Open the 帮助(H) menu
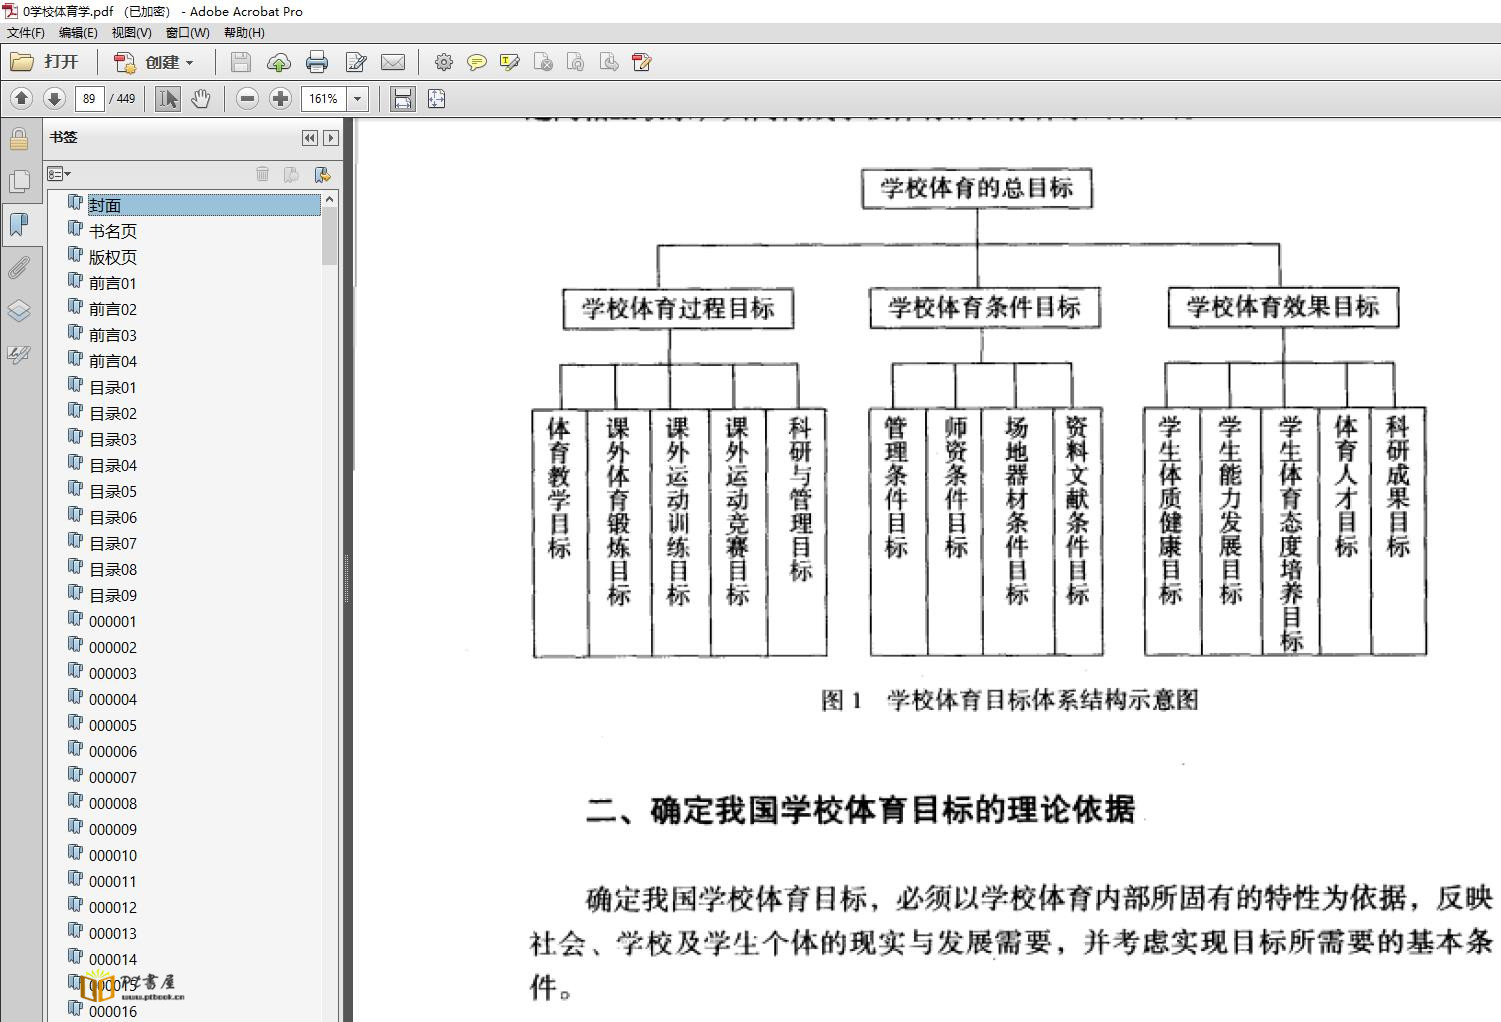This screenshot has height=1022, width=1501. coord(244,32)
